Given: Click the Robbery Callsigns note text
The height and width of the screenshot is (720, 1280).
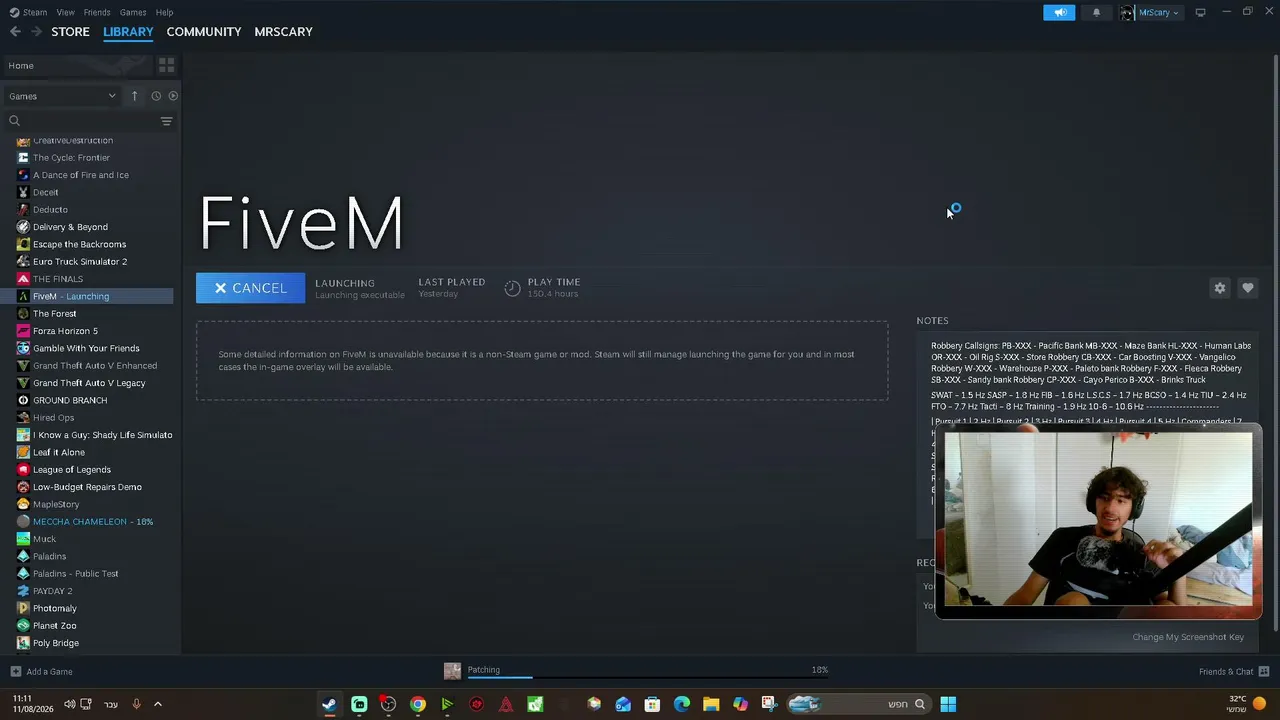Looking at the screenshot, I should [1091, 363].
